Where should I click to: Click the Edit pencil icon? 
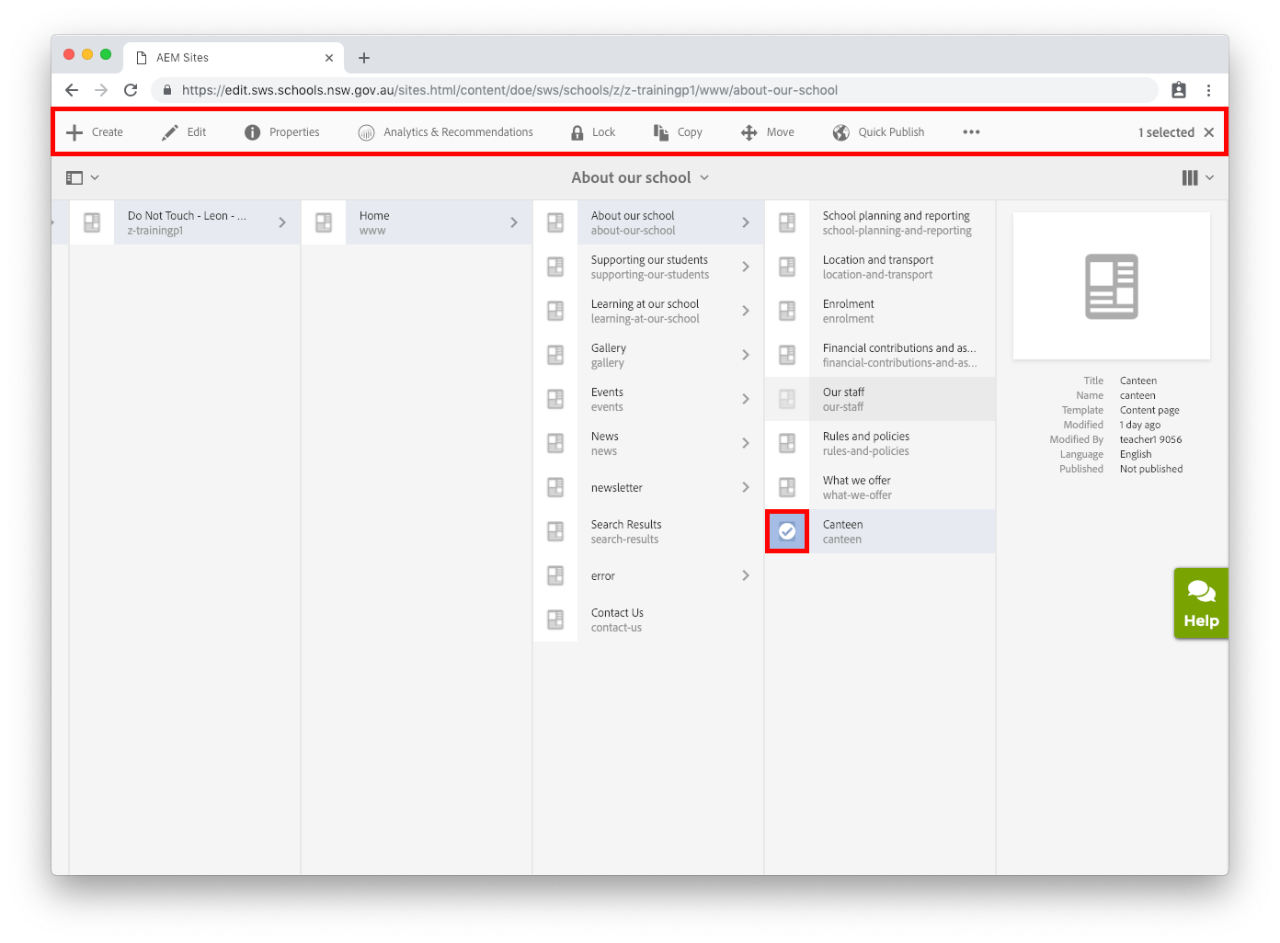[170, 132]
